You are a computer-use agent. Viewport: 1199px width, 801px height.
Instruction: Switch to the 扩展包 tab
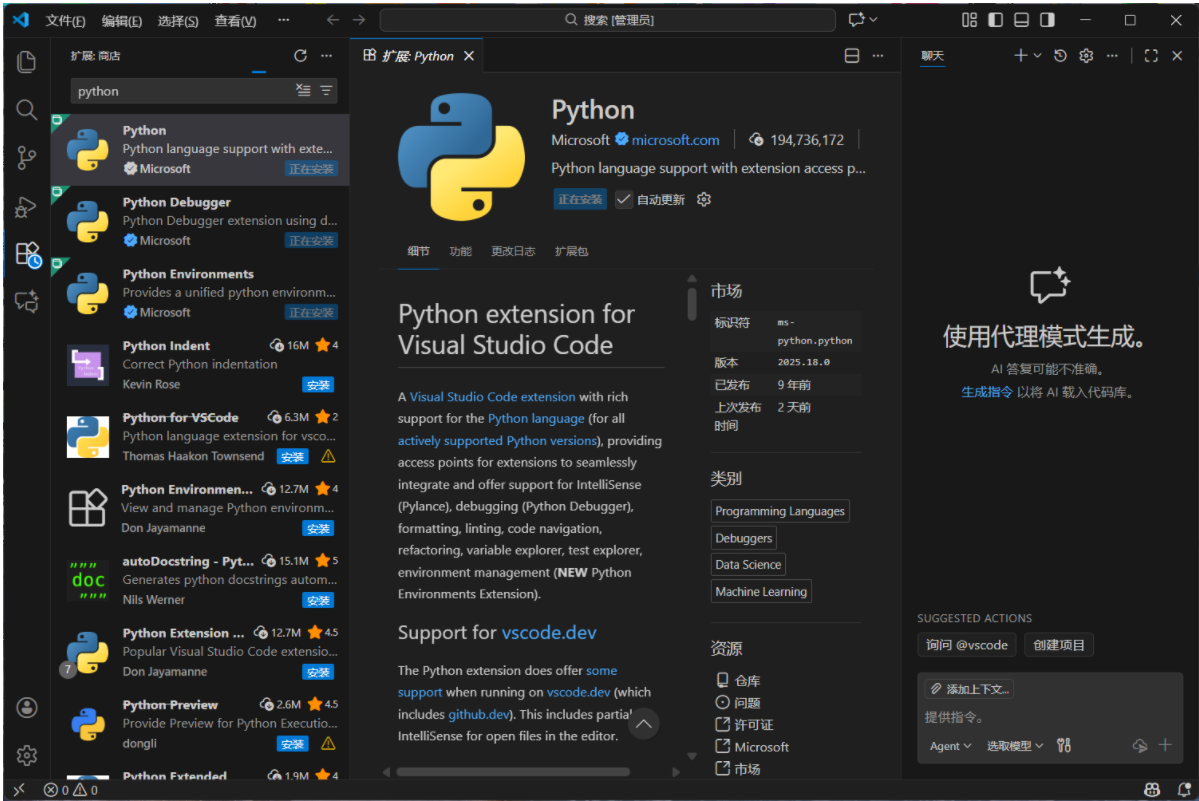coord(571,251)
